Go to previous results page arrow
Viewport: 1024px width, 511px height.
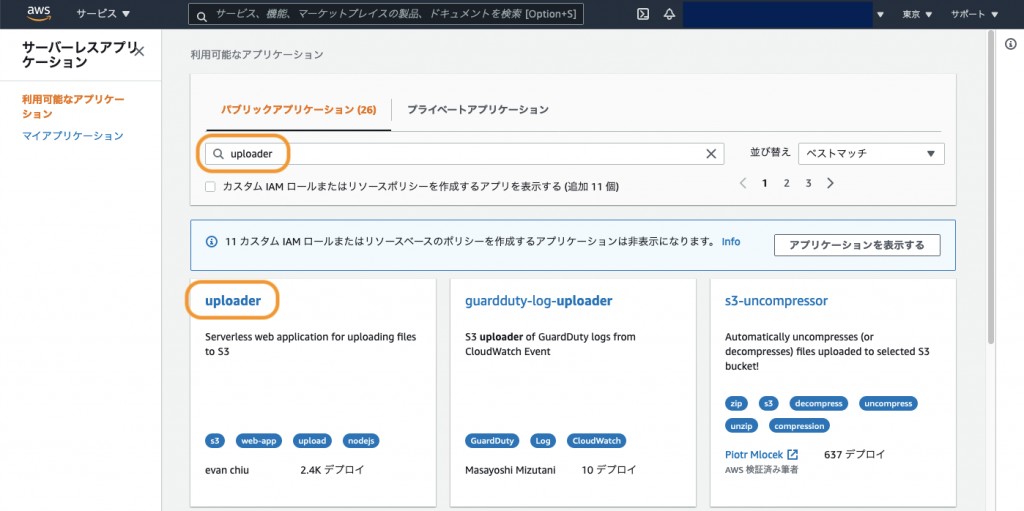pyautogui.click(x=743, y=184)
